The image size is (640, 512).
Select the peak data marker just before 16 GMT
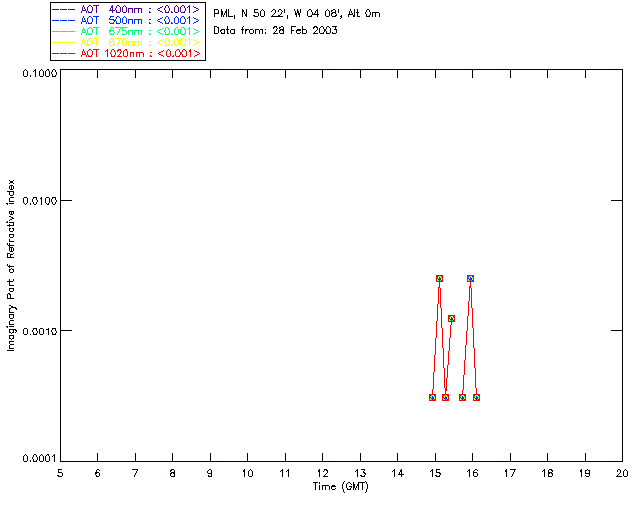tap(471, 278)
